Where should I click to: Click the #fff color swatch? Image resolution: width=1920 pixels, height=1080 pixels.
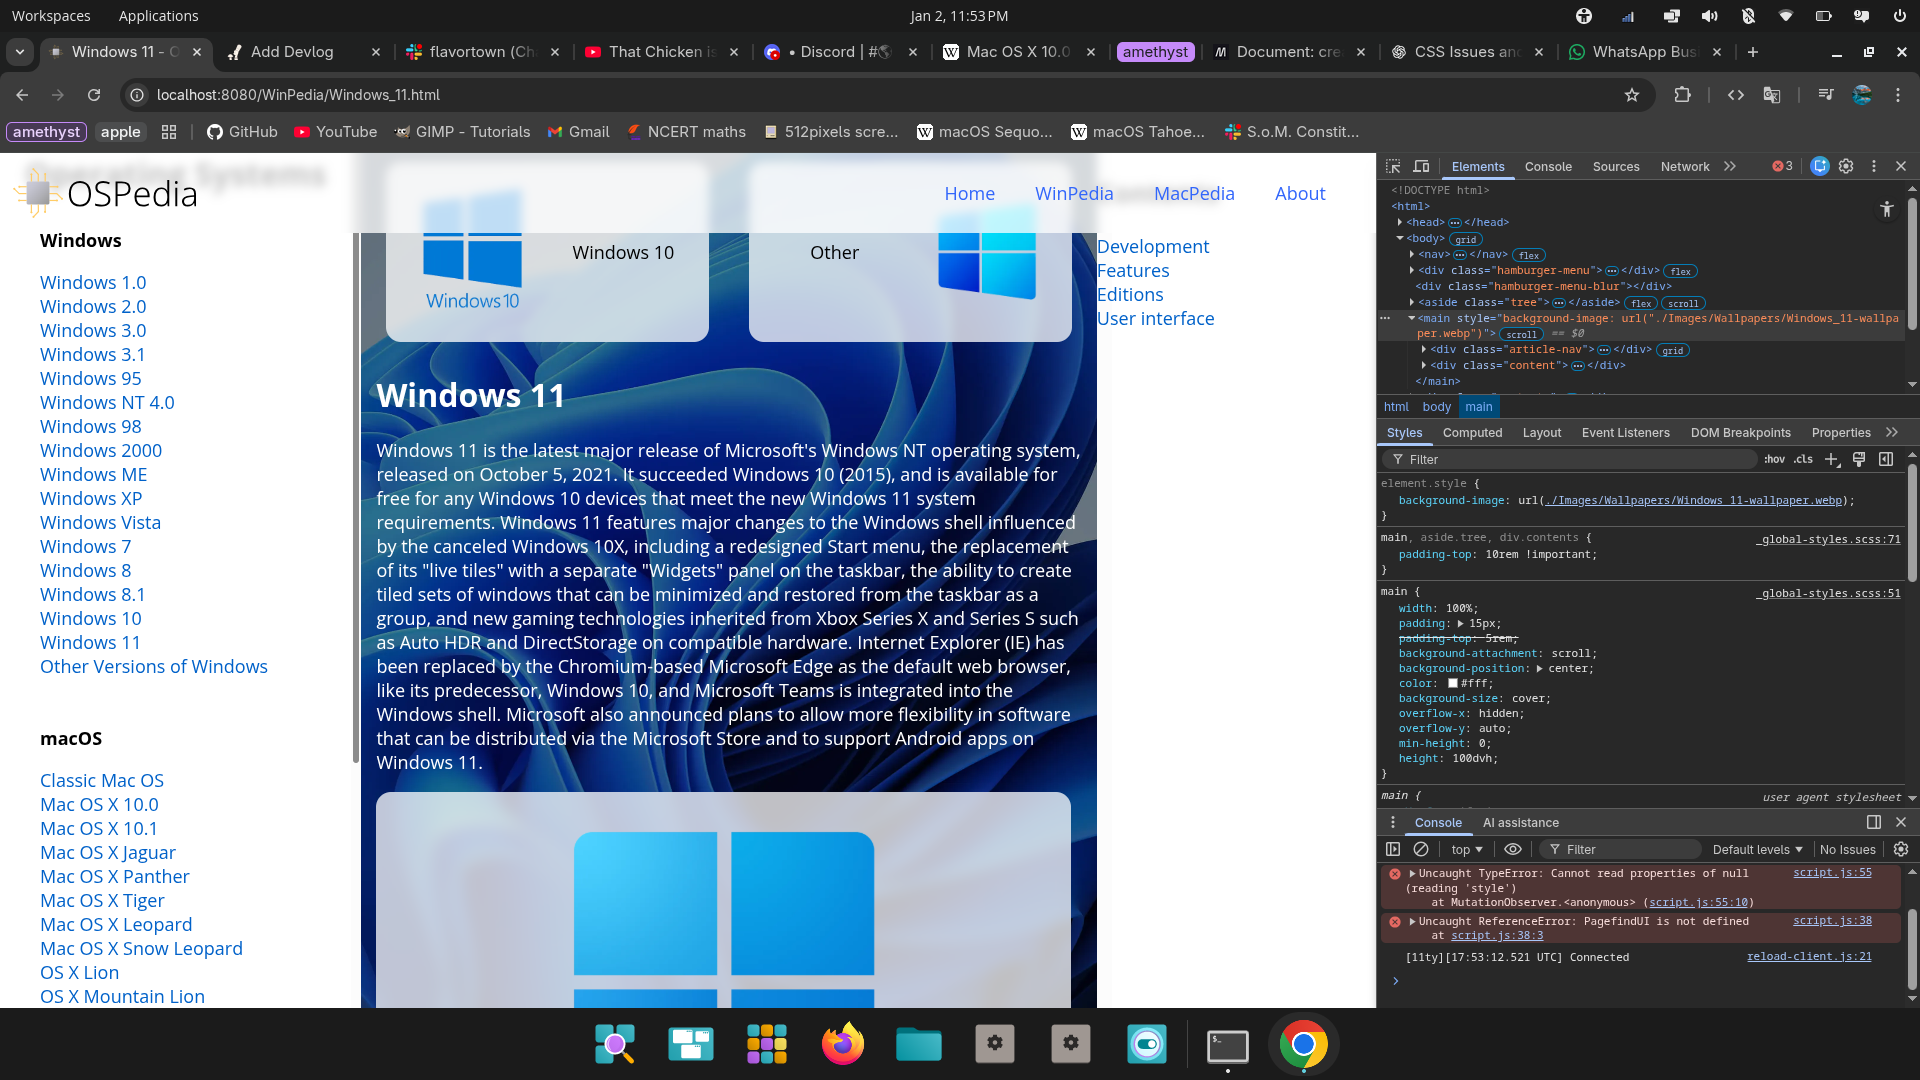[x=1453, y=683]
